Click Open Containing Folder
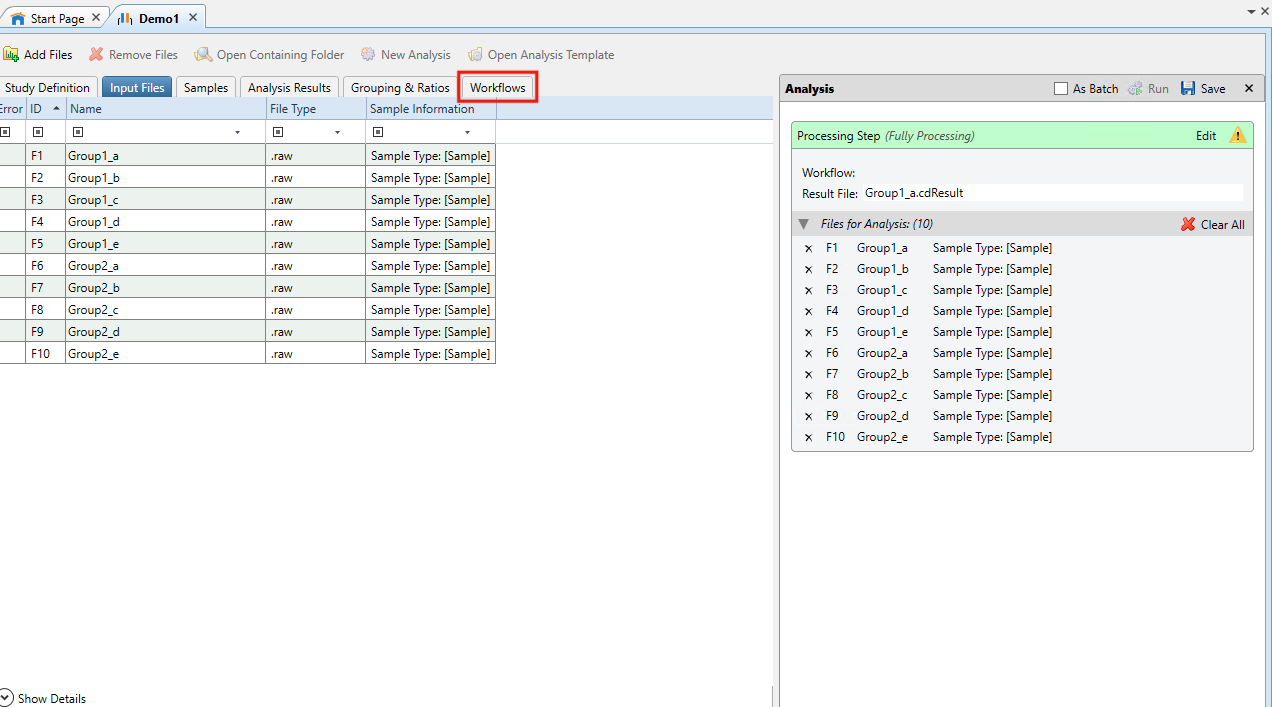The image size is (1272, 707). pos(269,55)
